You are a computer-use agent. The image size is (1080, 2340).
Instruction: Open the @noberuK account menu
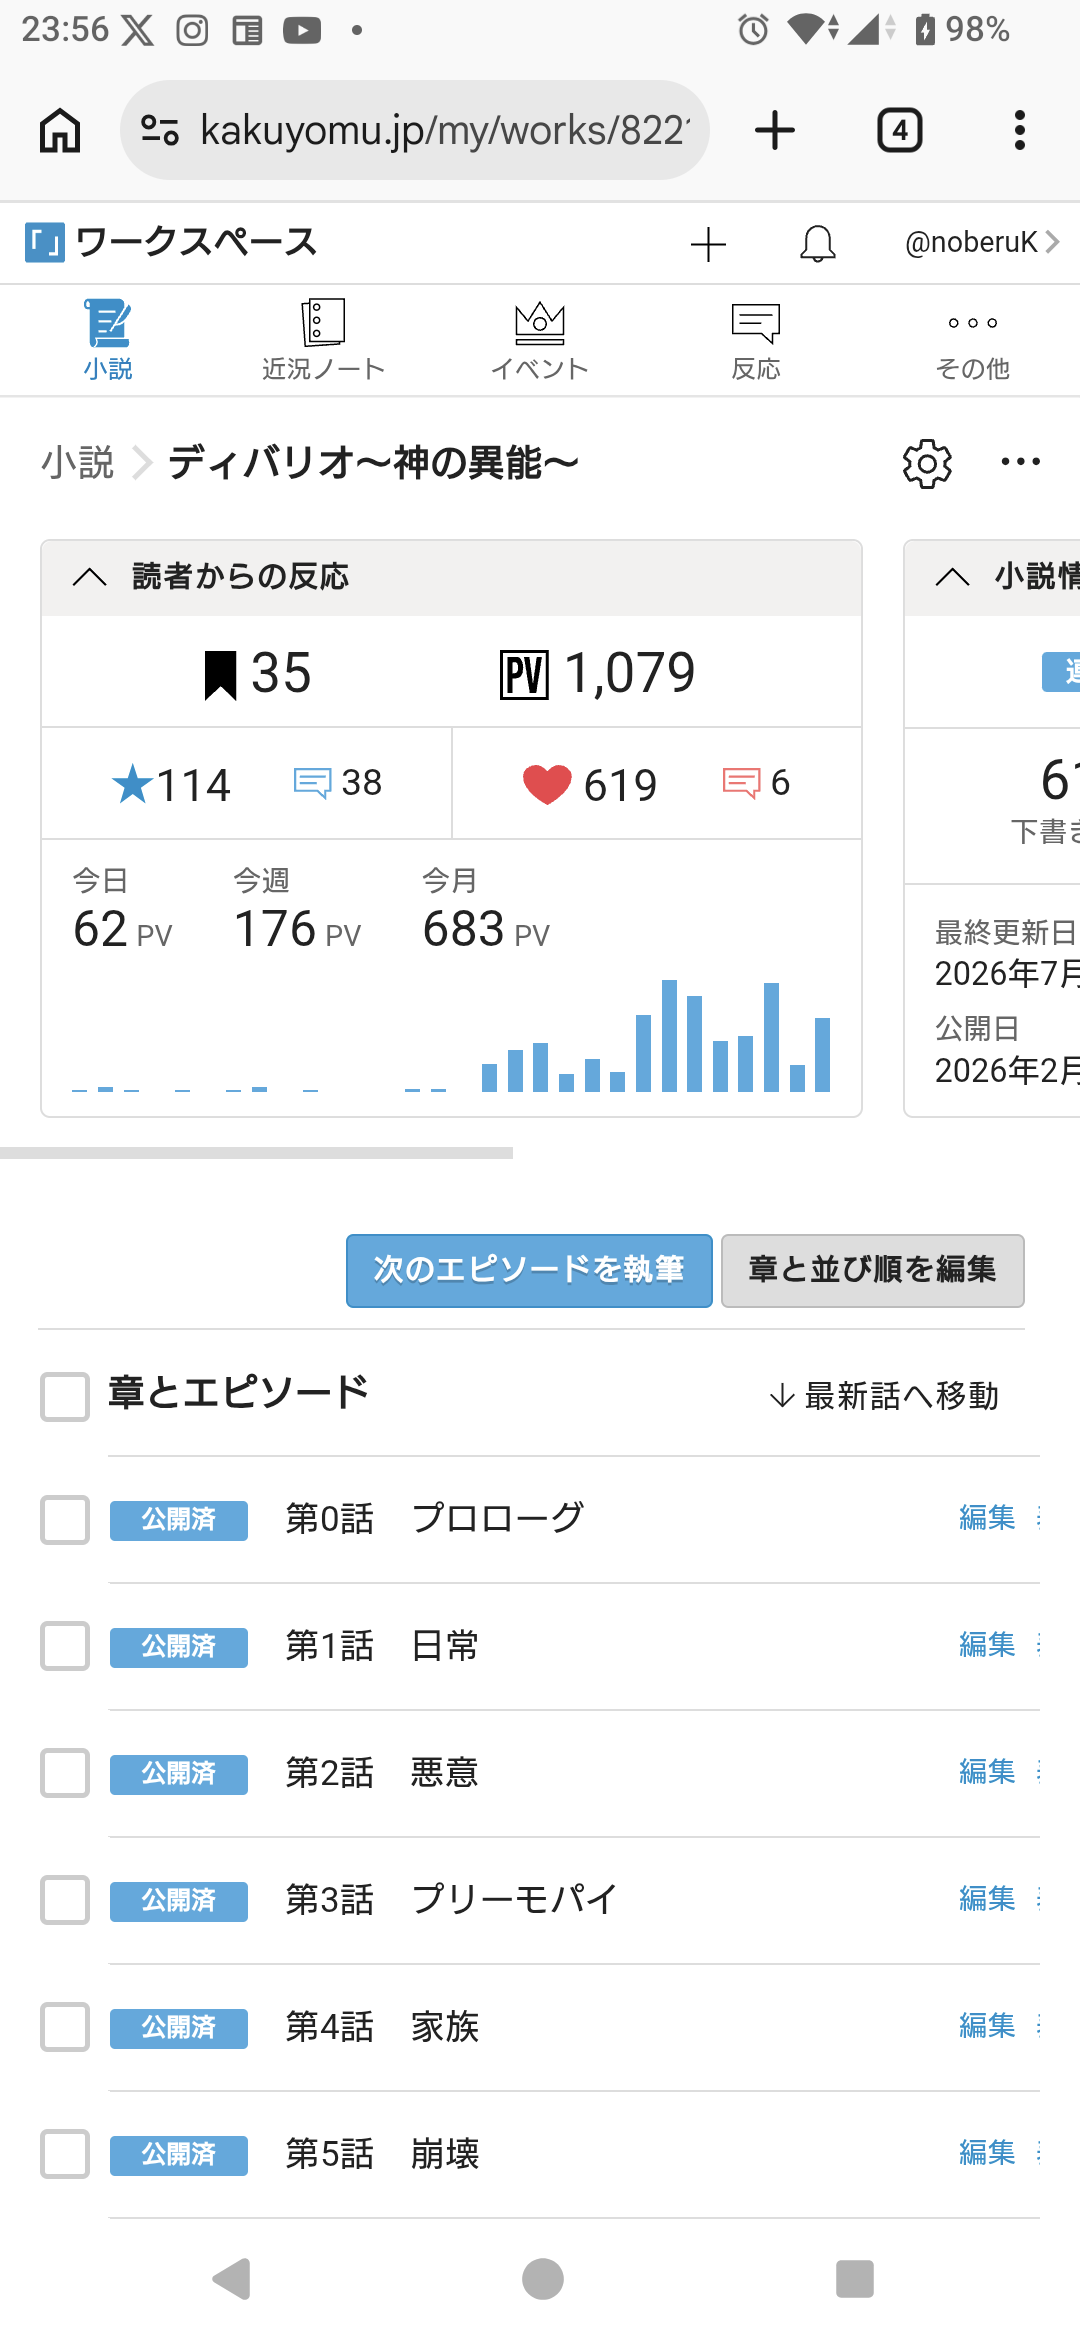981,243
